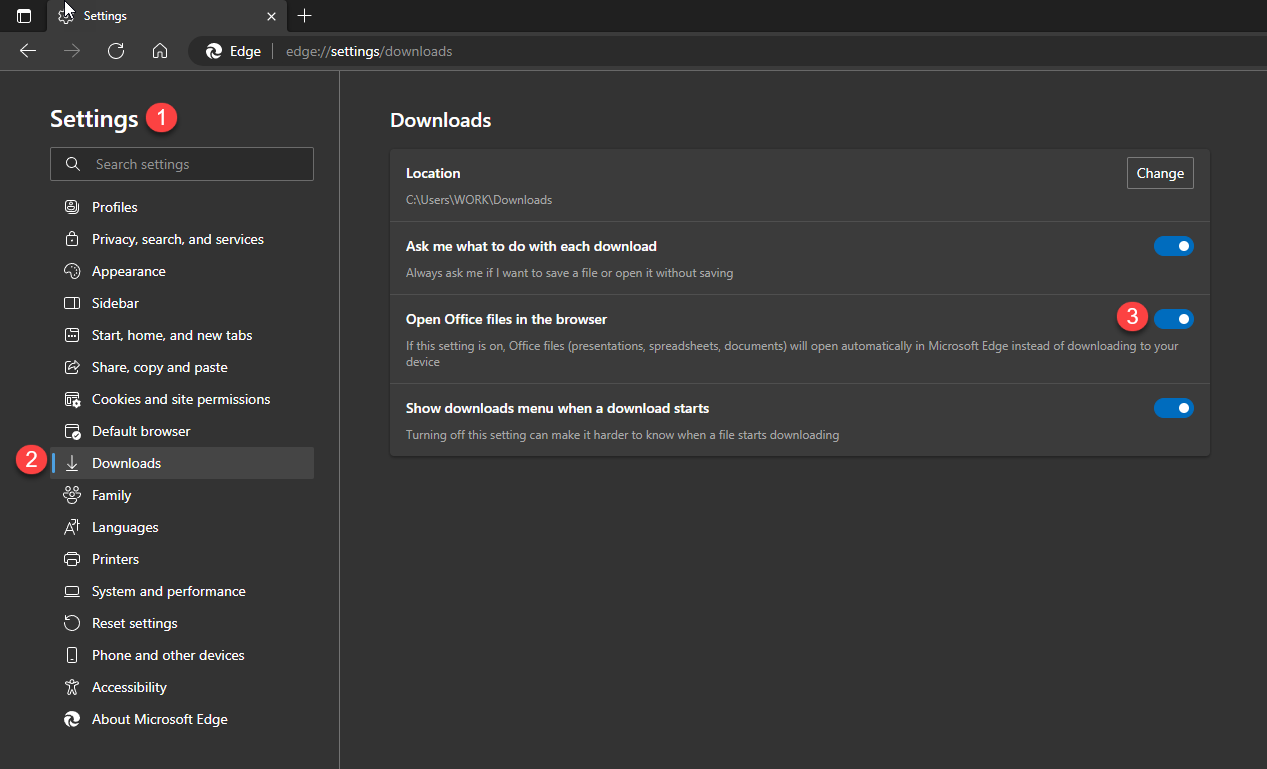Click the Downloads page heading
1267x769 pixels.
tap(441, 121)
